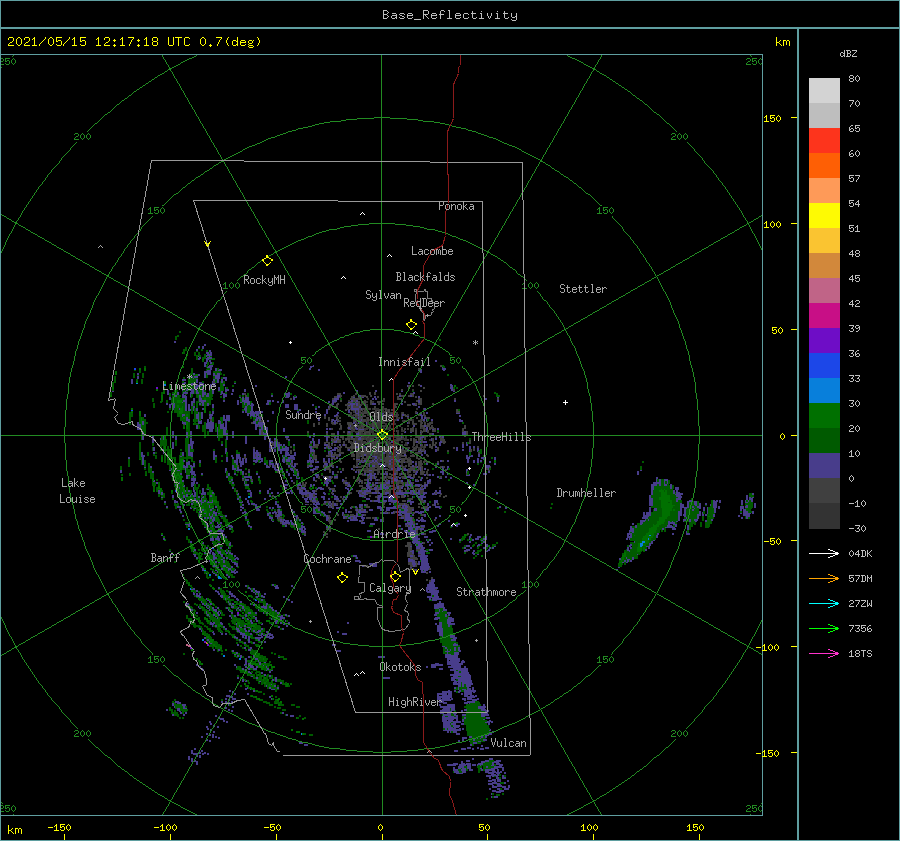
Task: Select the blue 36 dBZ color band
Action: click(824, 365)
